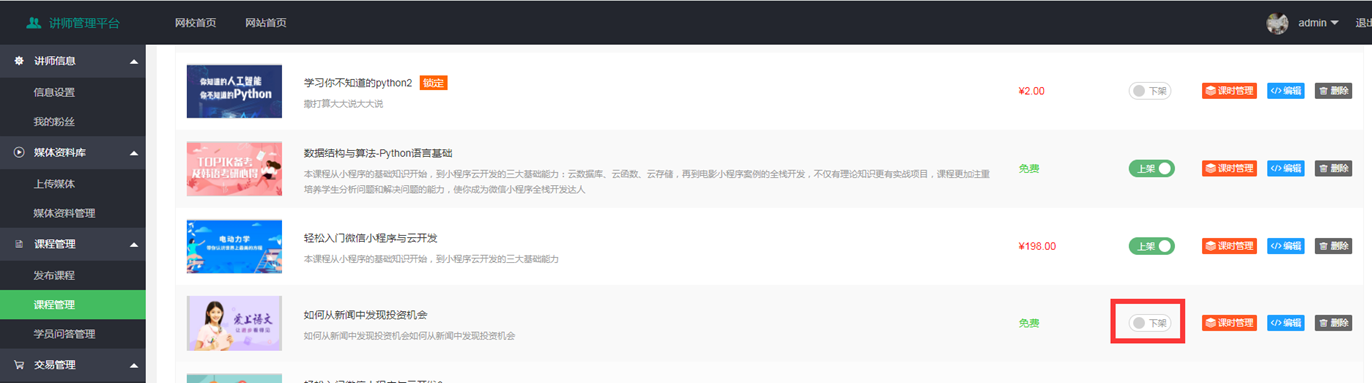
Task: Click 删除 for 学习你不知道的python2
Action: 1333,91
